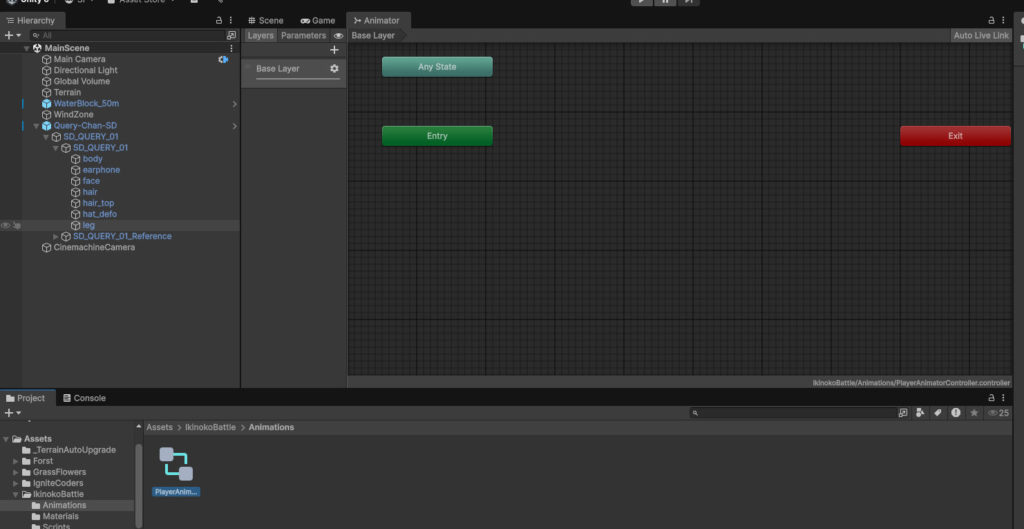Screen dimensions: 1024x529
Task: Click the favorites star icon in Project panel
Action: point(974,412)
